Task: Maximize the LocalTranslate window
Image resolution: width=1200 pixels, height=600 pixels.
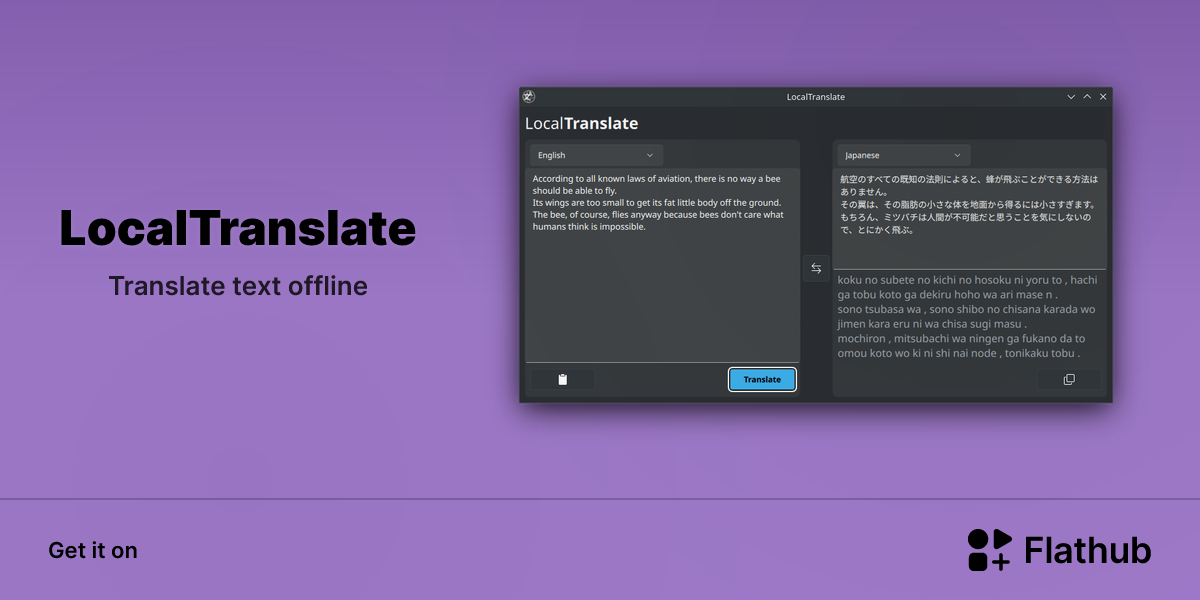Action: pyautogui.click(x=1087, y=97)
